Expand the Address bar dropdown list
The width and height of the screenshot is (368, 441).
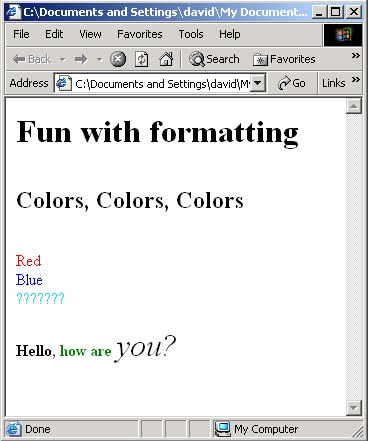click(257, 83)
